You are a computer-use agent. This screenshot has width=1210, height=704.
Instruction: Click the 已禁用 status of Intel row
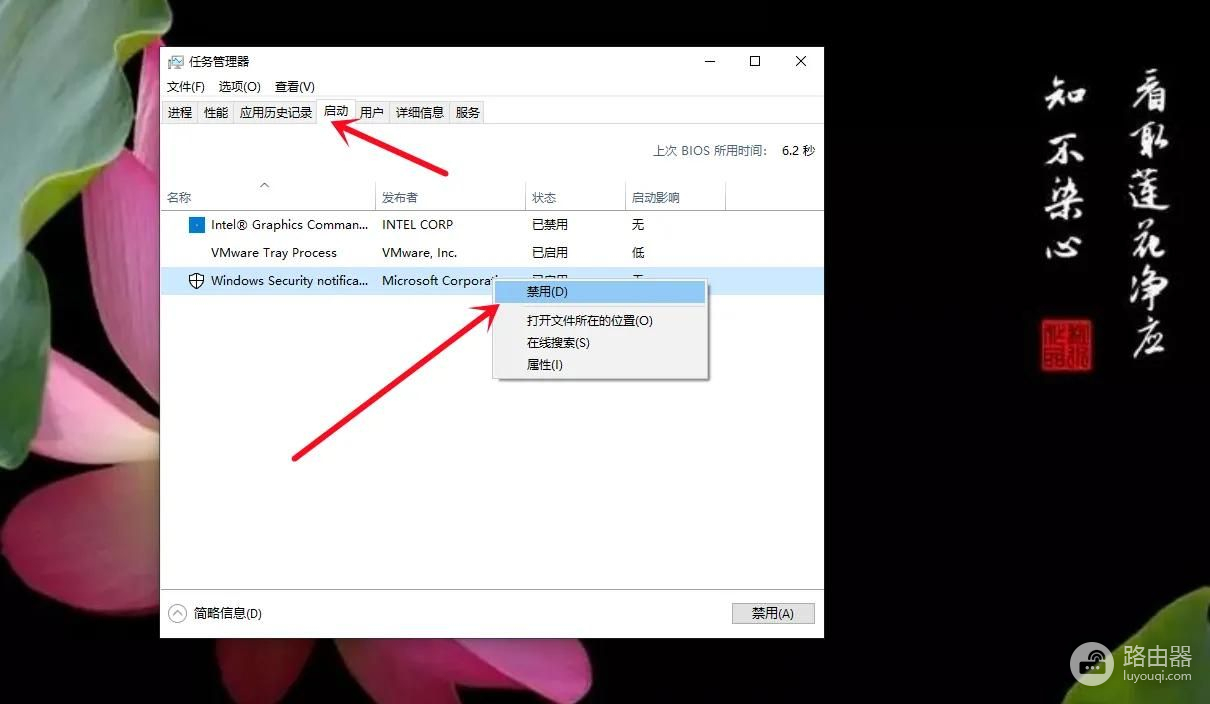(x=550, y=225)
